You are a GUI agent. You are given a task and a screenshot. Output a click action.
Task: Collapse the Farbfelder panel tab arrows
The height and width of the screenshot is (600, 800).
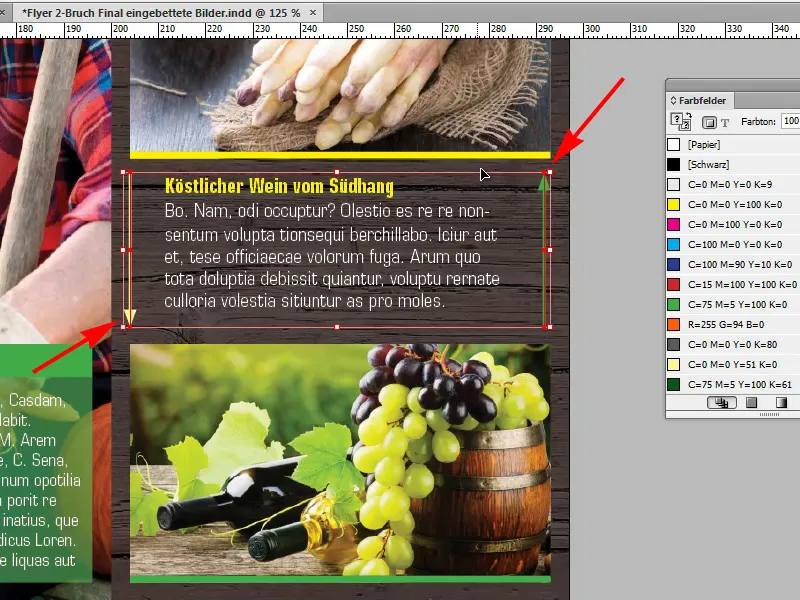coord(673,101)
